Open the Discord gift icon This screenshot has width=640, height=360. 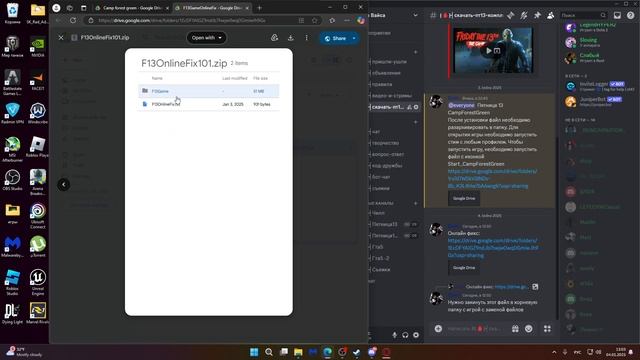pos(515,329)
